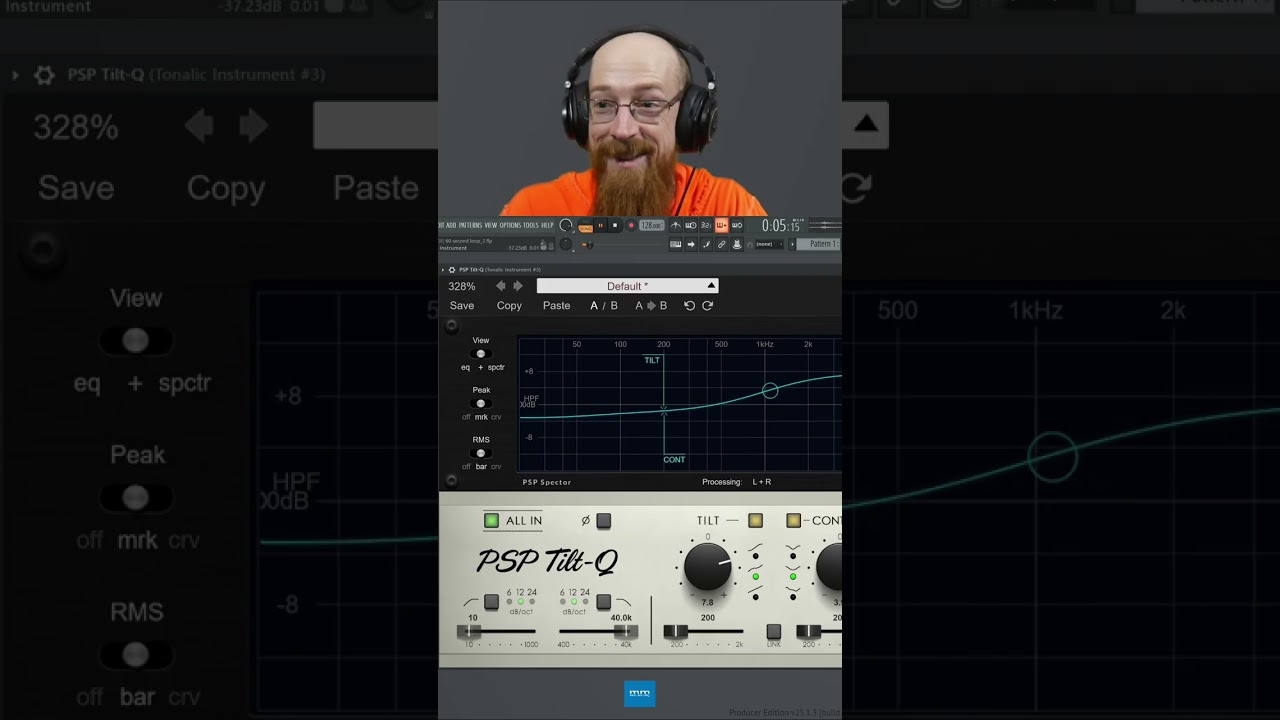The image size is (1280, 720).
Task: Click the high-pass frequency slider at 10
Action: (468, 632)
